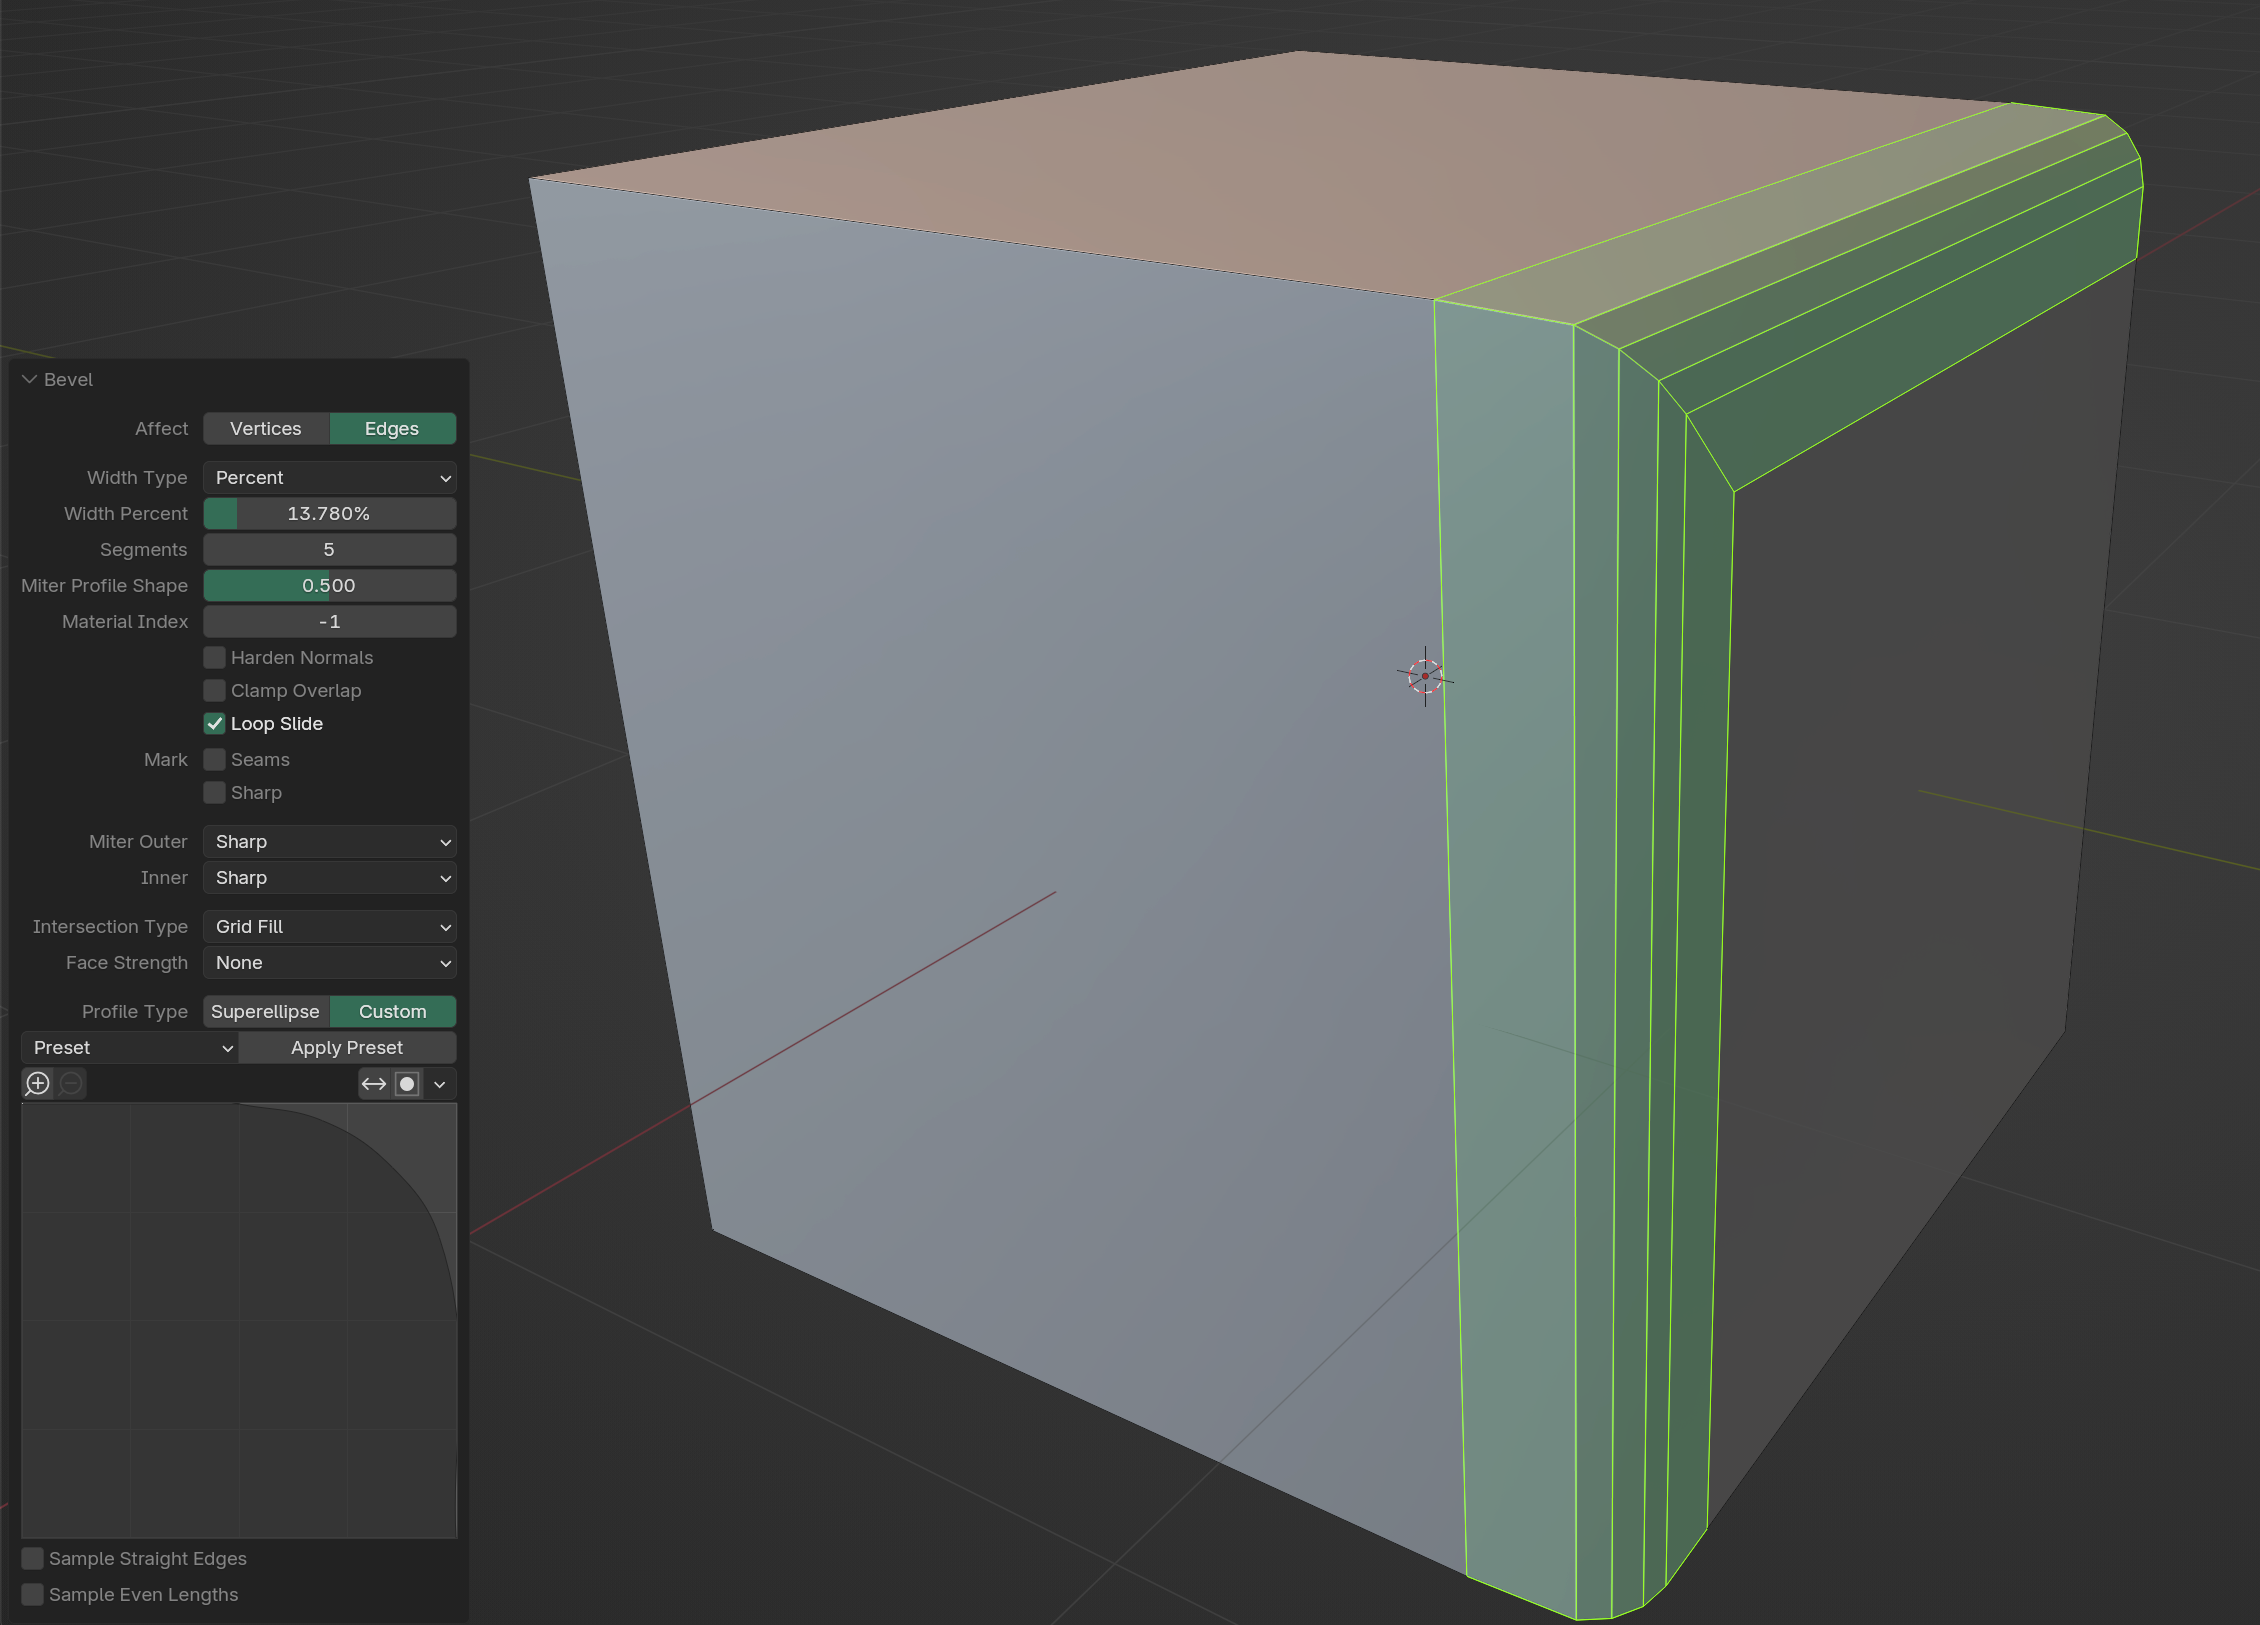Select Superellipse profile type
This screenshot has width=2260, height=1625.
coord(266,1012)
